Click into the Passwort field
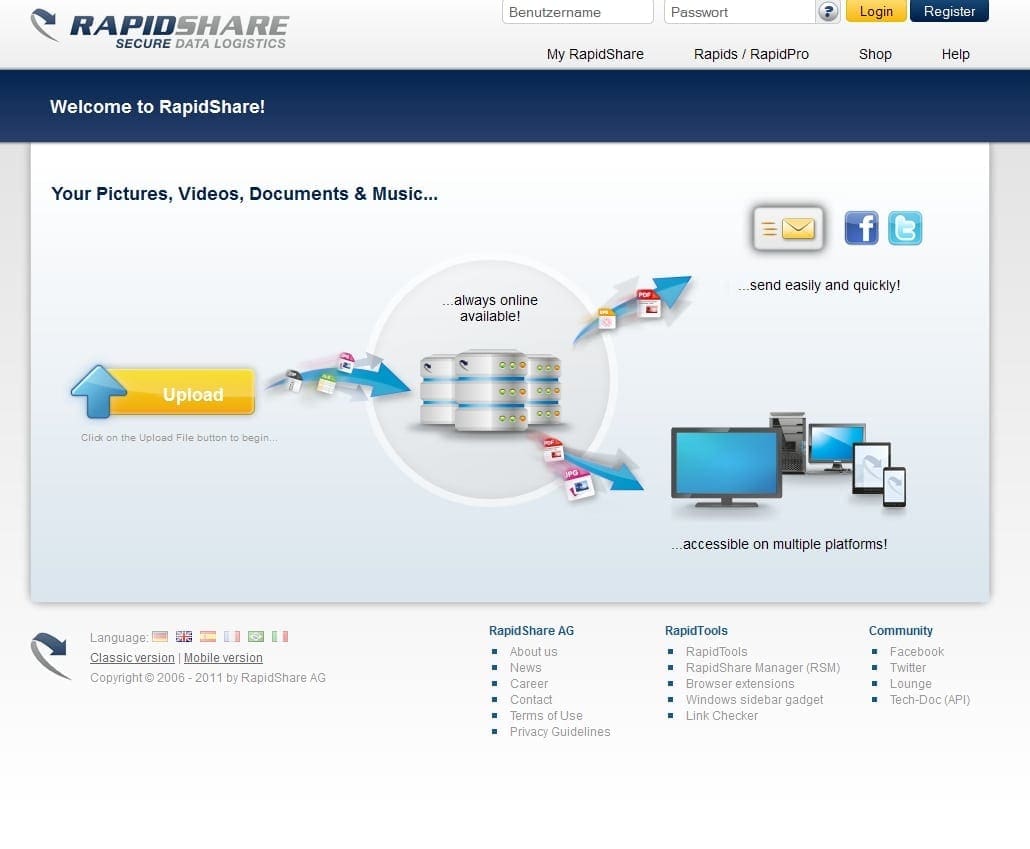This screenshot has height=849, width=1030. click(x=739, y=12)
